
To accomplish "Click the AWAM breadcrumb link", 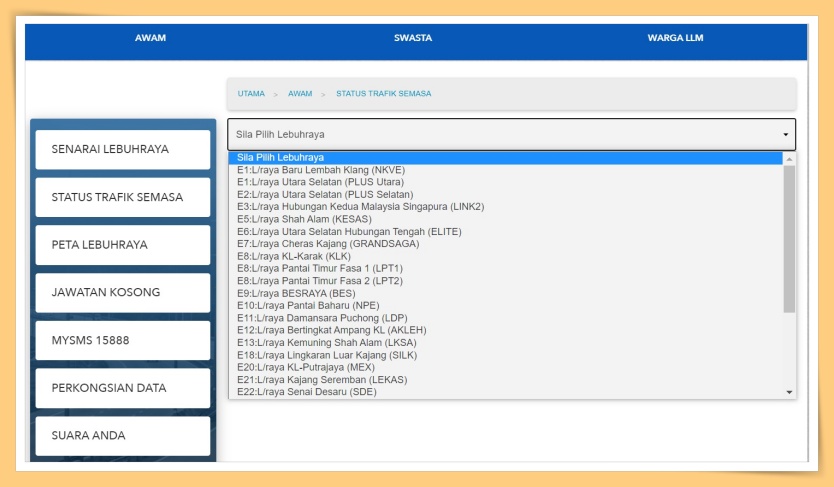I will point(300,94).
